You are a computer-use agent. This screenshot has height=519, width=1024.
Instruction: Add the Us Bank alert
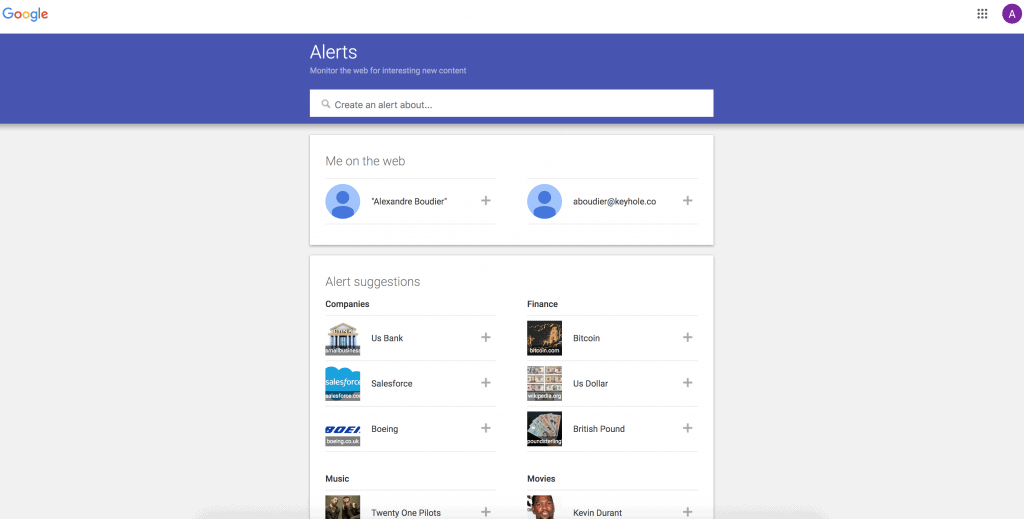[486, 338]
